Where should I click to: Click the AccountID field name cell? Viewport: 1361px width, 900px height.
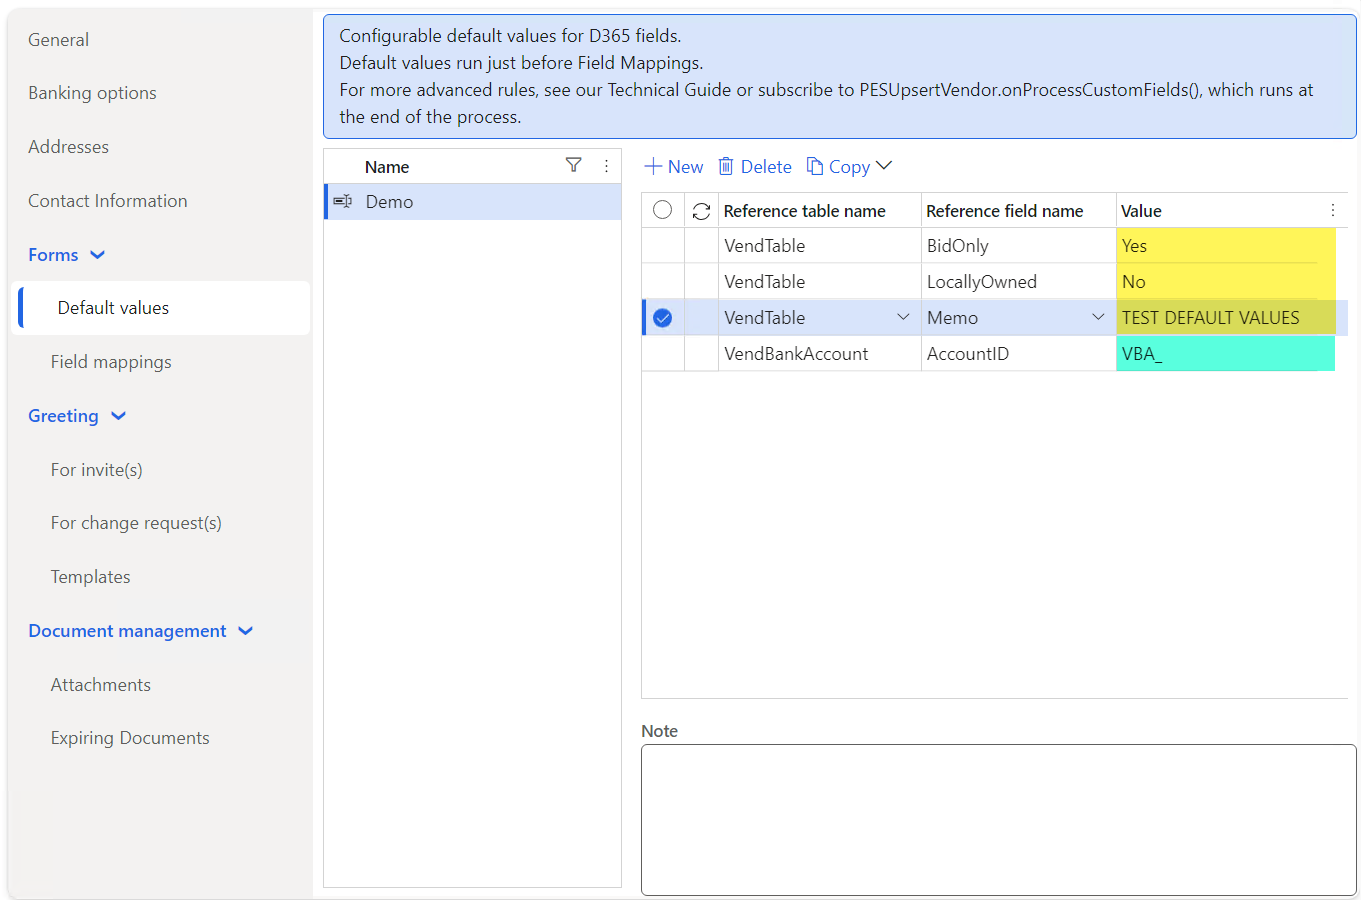click(x=1018, y=354)
